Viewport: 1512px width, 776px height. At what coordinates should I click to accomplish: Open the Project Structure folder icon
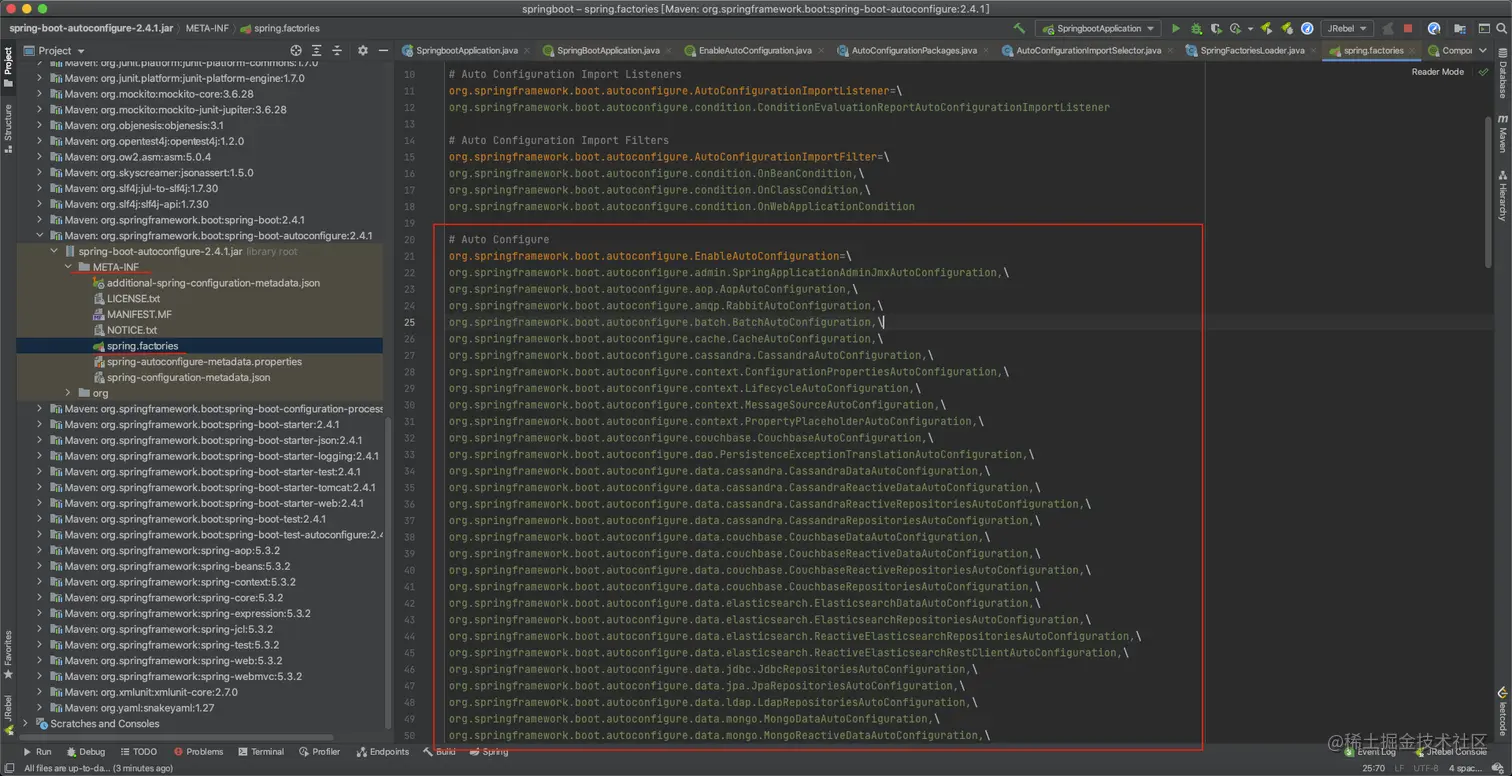click(1459, 29)
